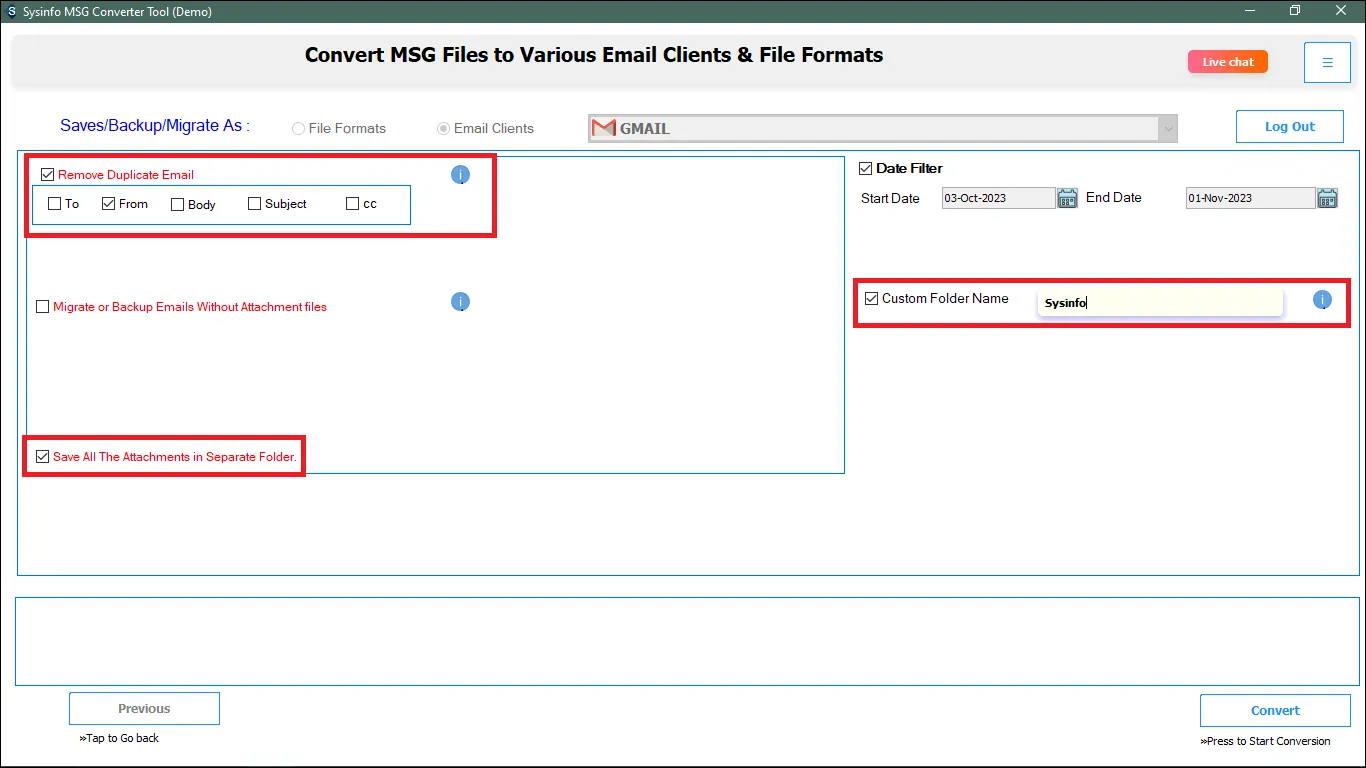Click the Sysinfo app icon in title bar
The image size is (1366, 768).
pyautogui.click(x=11, y=11)
